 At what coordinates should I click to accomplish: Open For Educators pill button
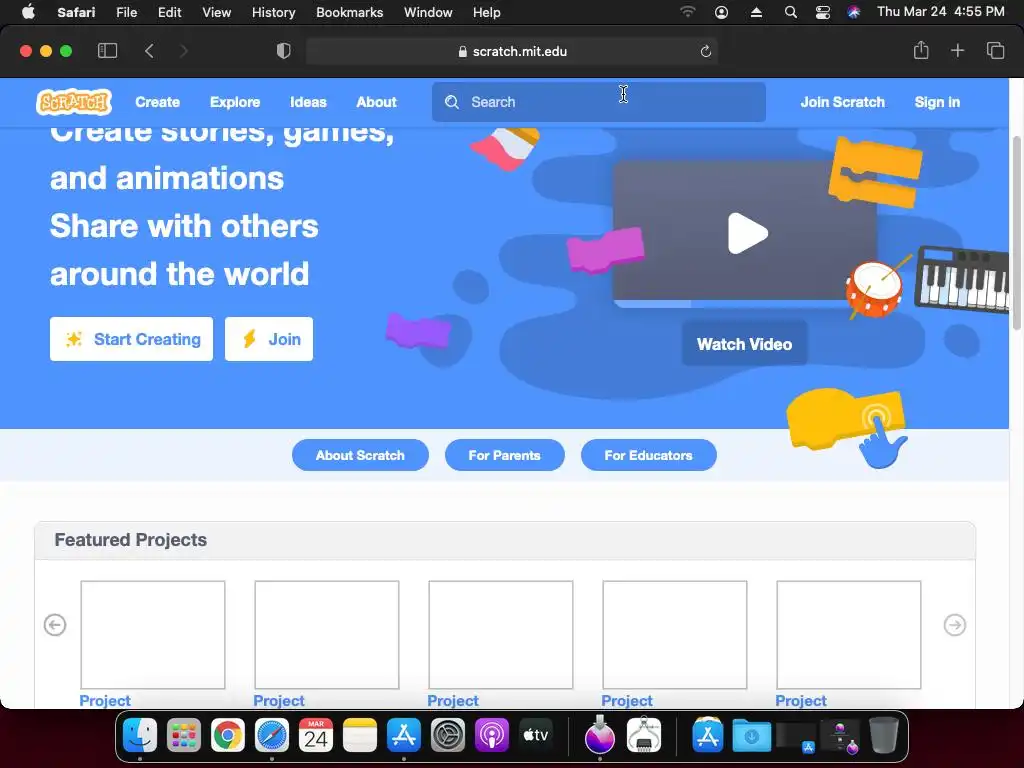tap(648, 455)
